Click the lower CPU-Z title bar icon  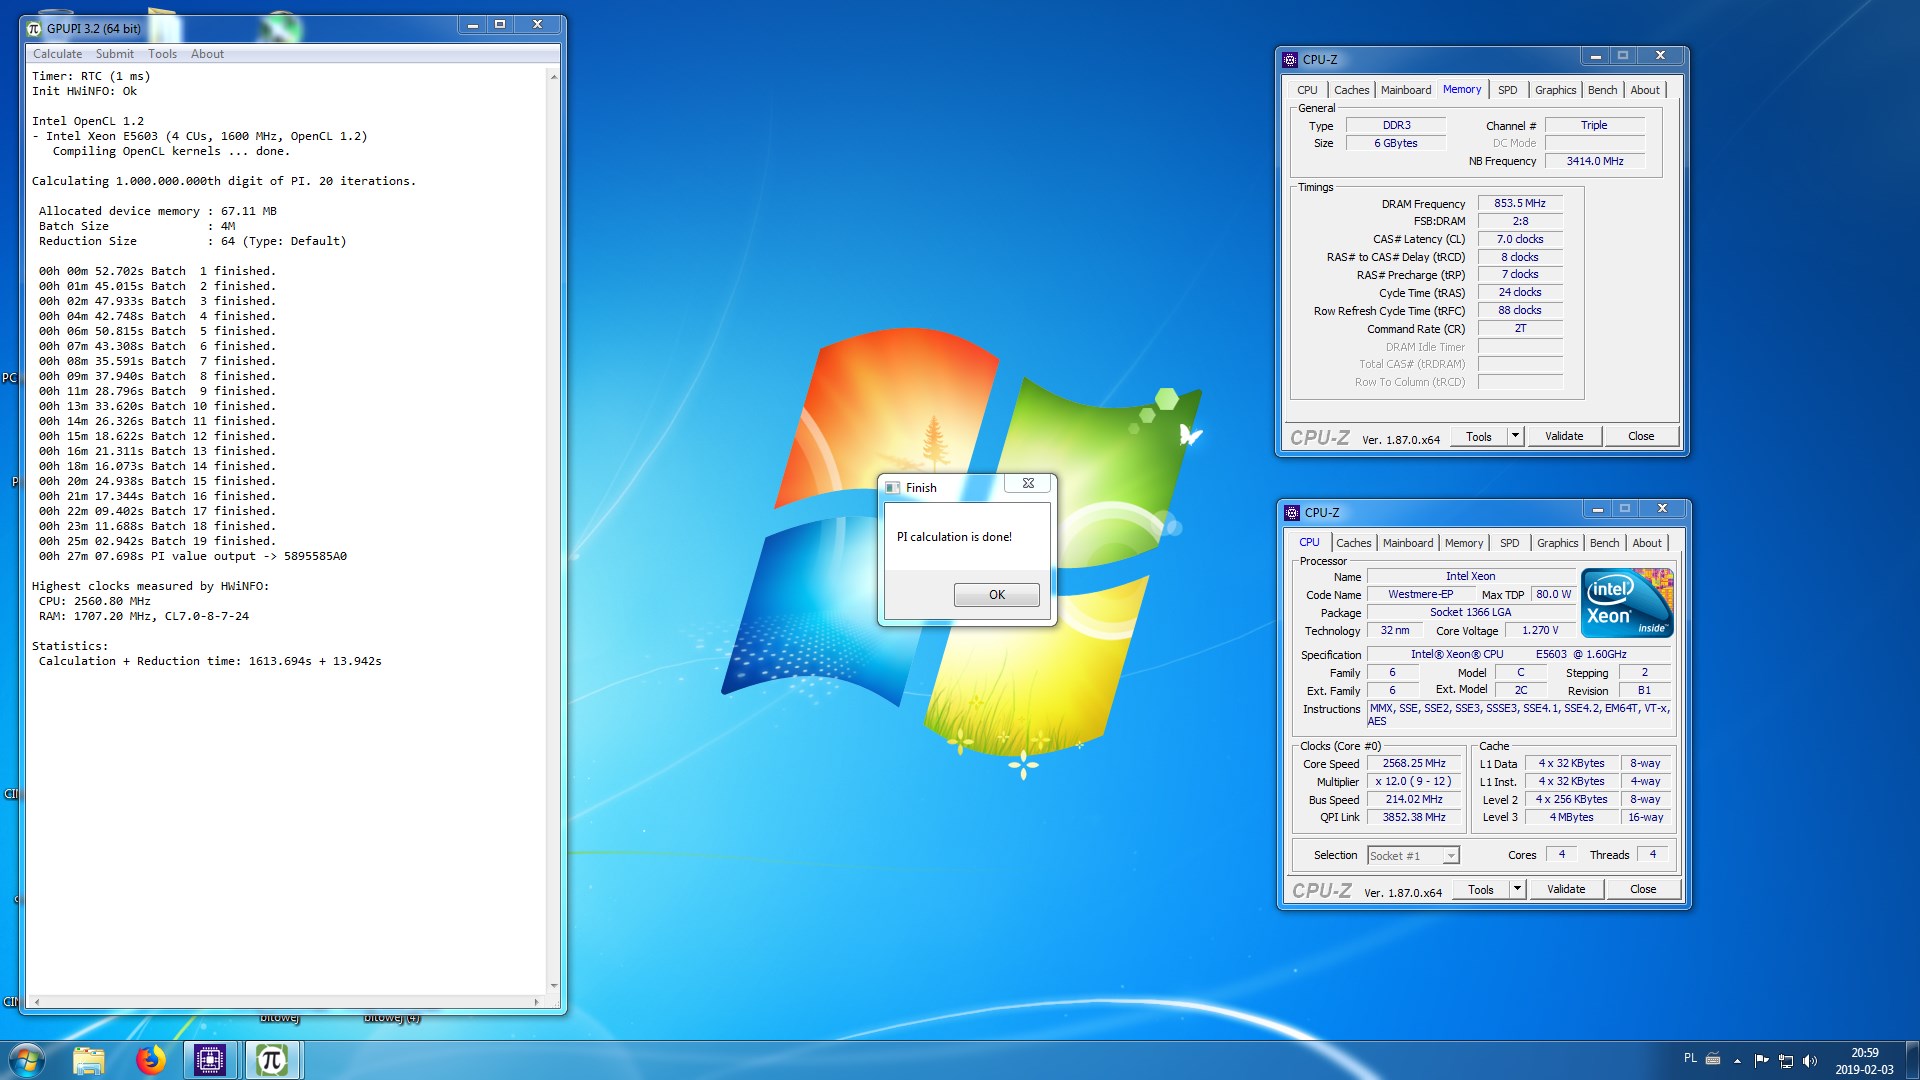[1292, 512]
